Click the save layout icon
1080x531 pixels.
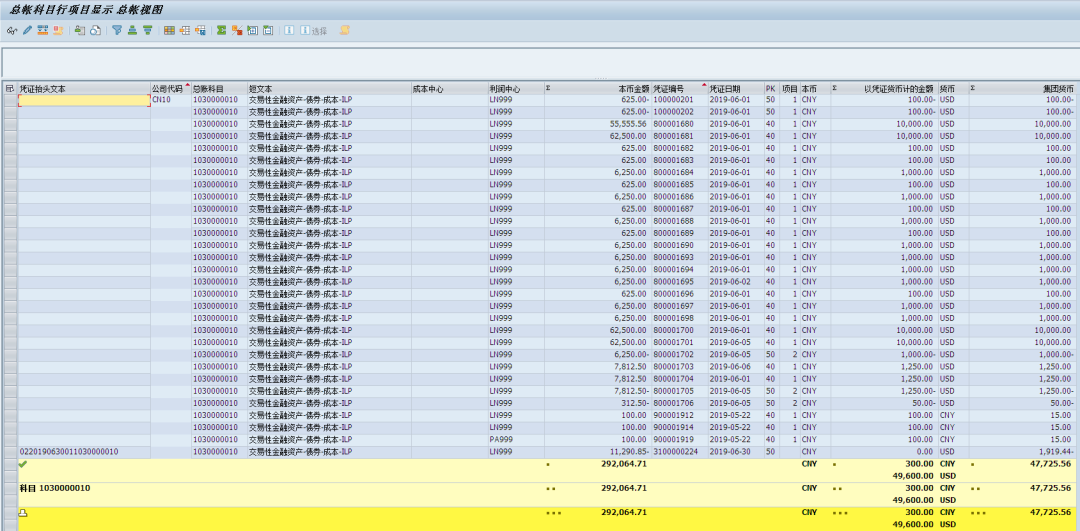[x=200, y=30]
